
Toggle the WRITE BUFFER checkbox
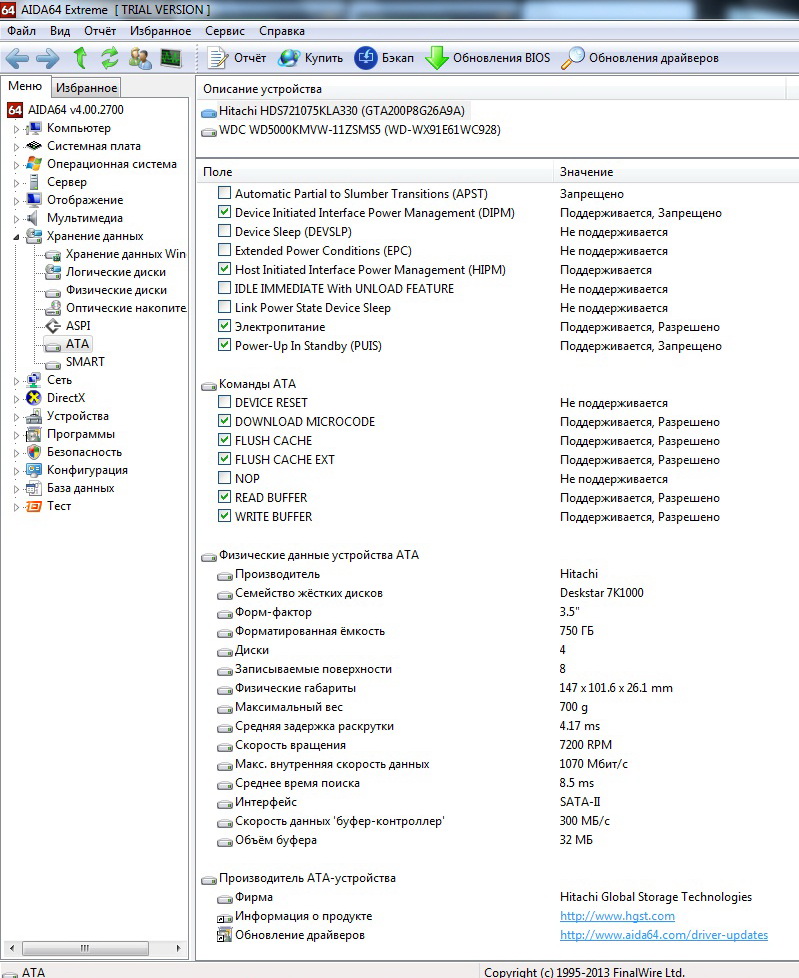pyautogui.click(x=225, y=516)
